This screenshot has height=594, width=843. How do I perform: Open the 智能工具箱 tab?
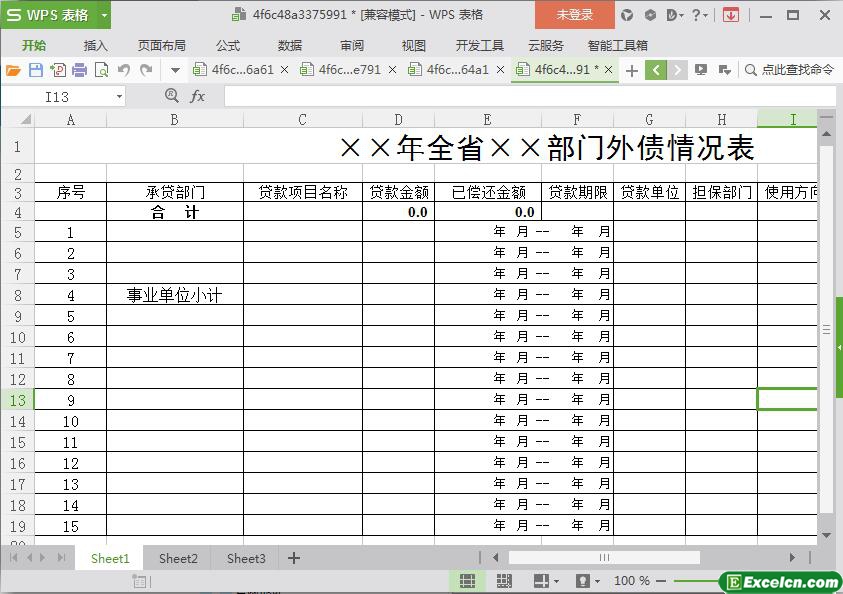(618, 46)
